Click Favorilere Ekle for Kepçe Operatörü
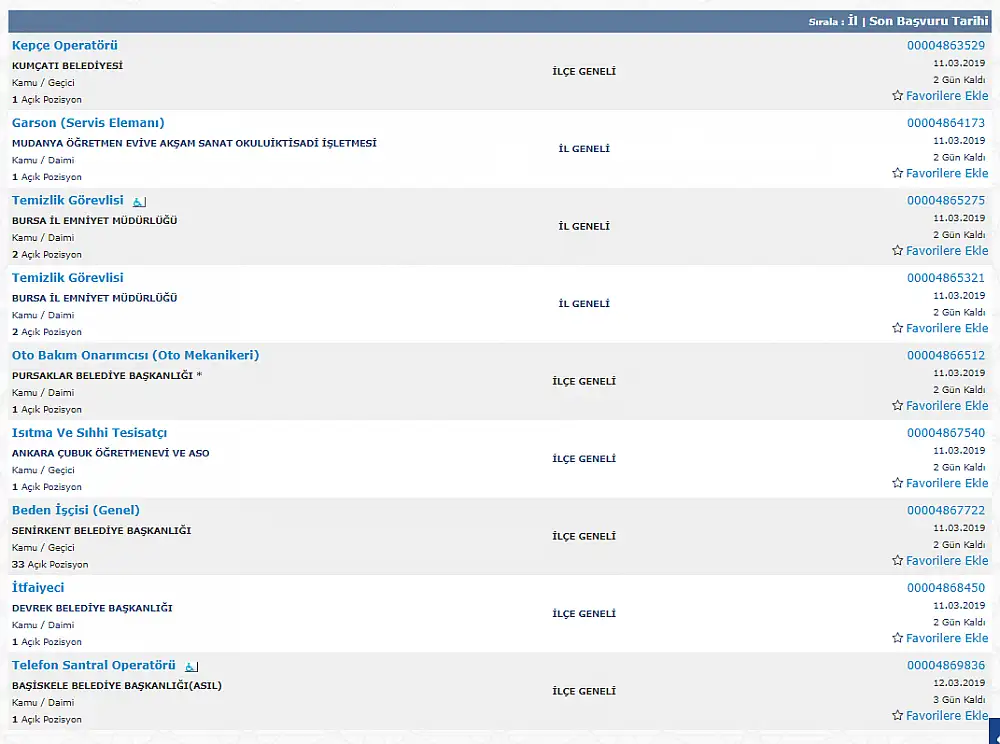The height and width of the screenshot is (744, 1000). point(947,96)
